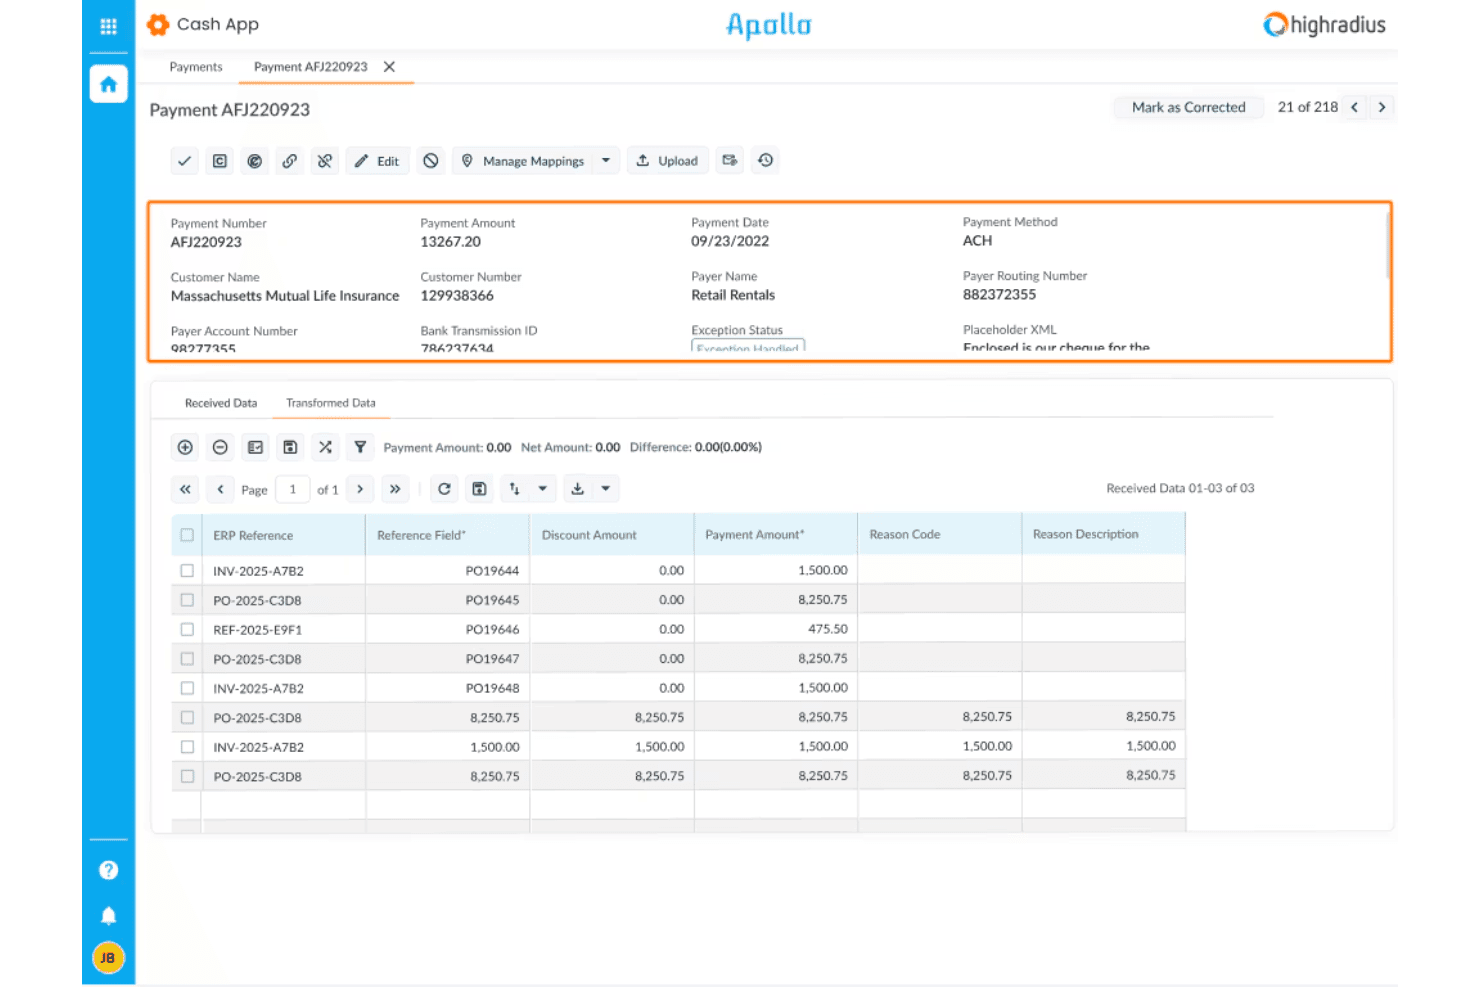Screen dimensions: 1480x987
Task: Open the filter funnel icon
Action: point(360,447)
